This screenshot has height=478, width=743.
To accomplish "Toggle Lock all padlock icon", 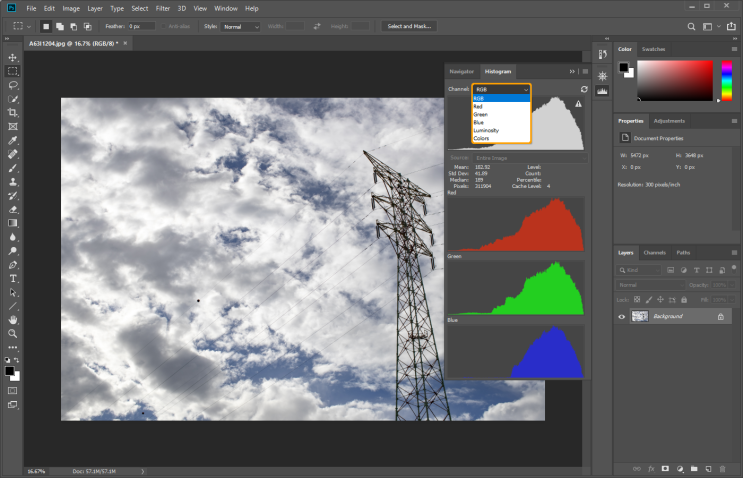I will pyautogui.click(x=684, y=299).
